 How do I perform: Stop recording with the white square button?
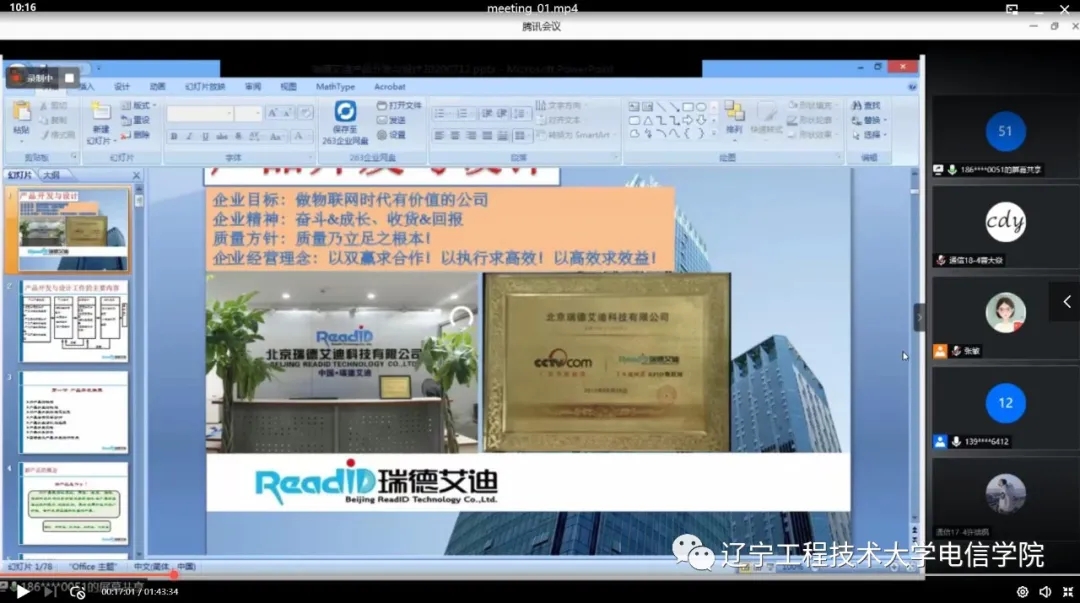pos(69,77)
